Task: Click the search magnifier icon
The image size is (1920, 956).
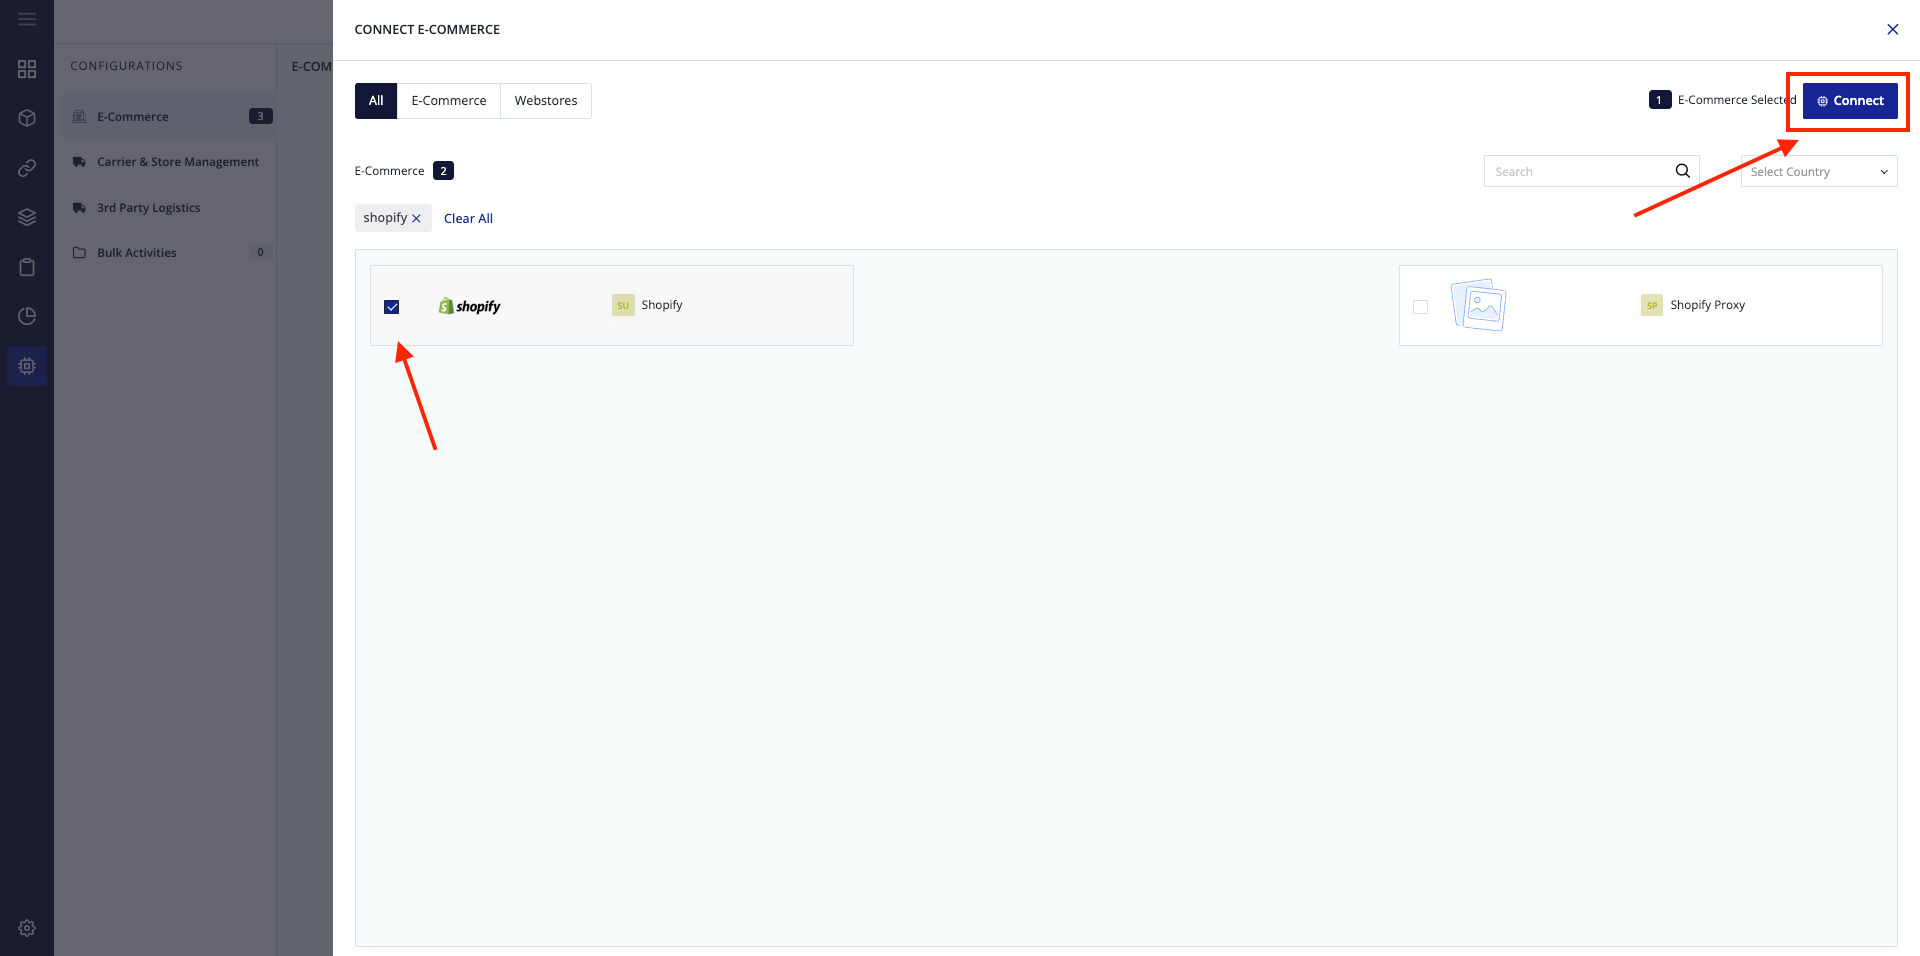Action: click(1683, 171)
